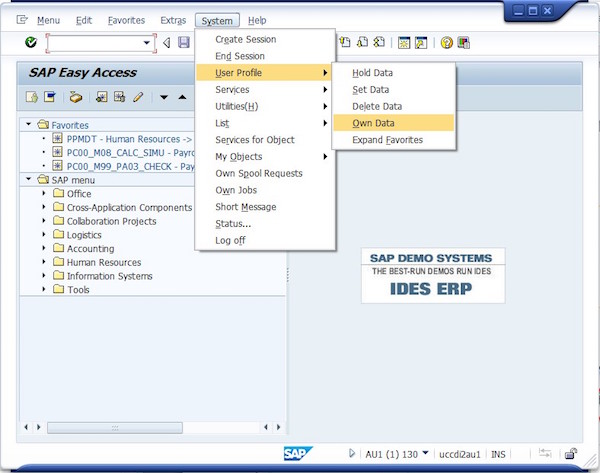Select Own Data from User Profile submenu
The height and width of the screenshot is (473, 600).
click(x=372, y=123)
